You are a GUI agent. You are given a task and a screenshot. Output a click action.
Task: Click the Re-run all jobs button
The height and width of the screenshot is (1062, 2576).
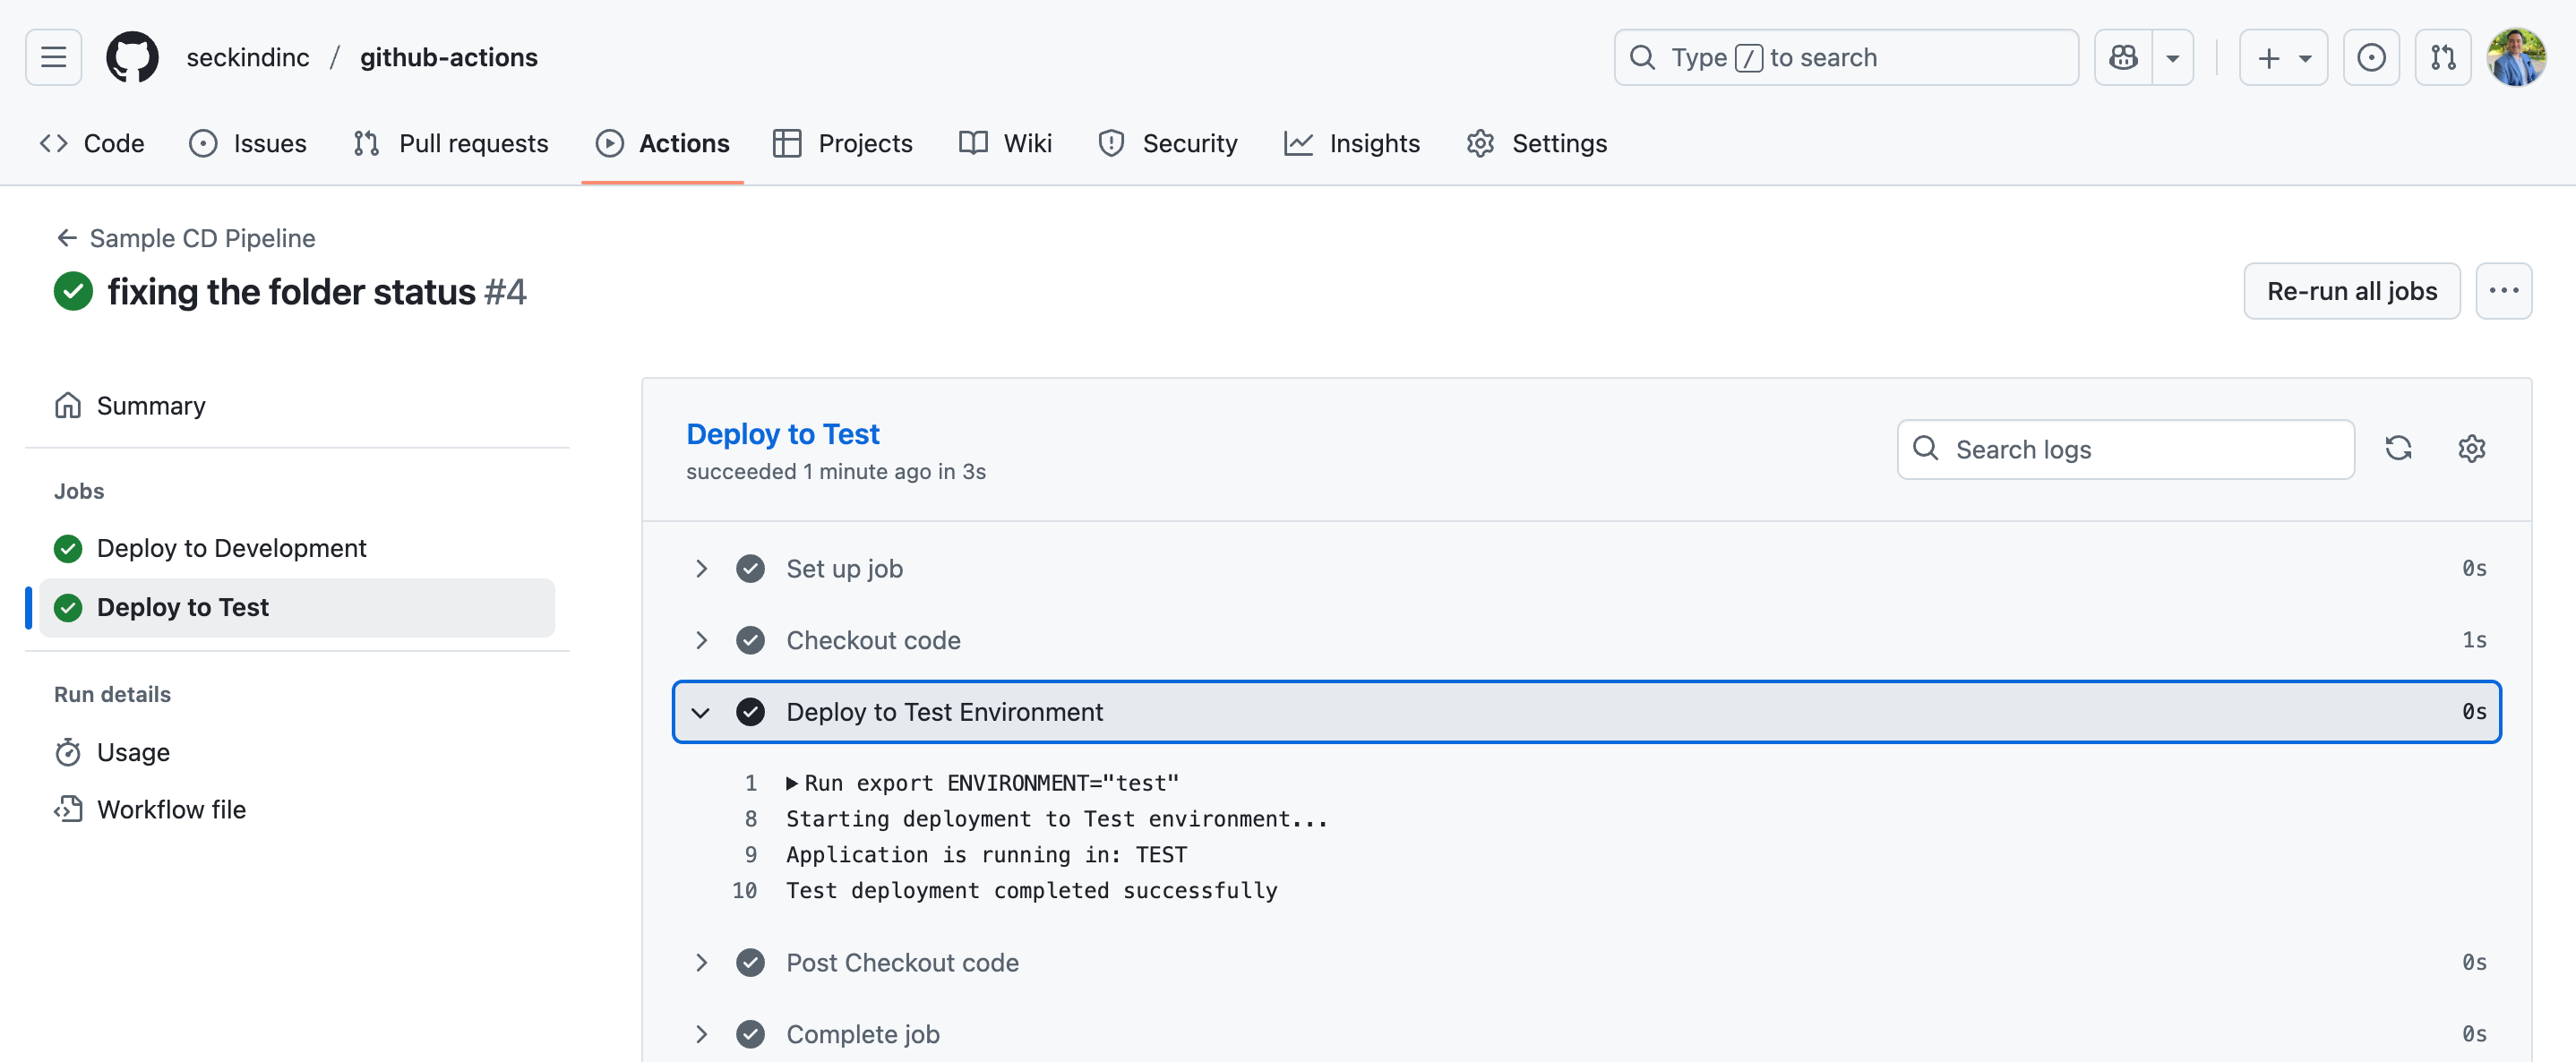click(2351, 291)
